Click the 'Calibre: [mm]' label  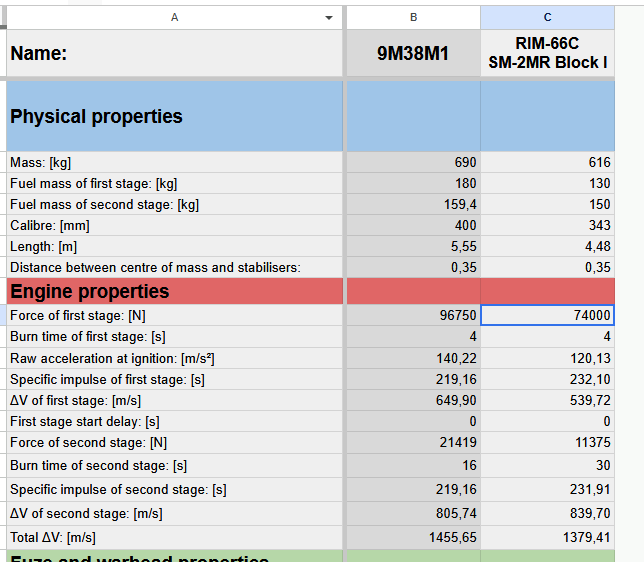click(50, 225)
